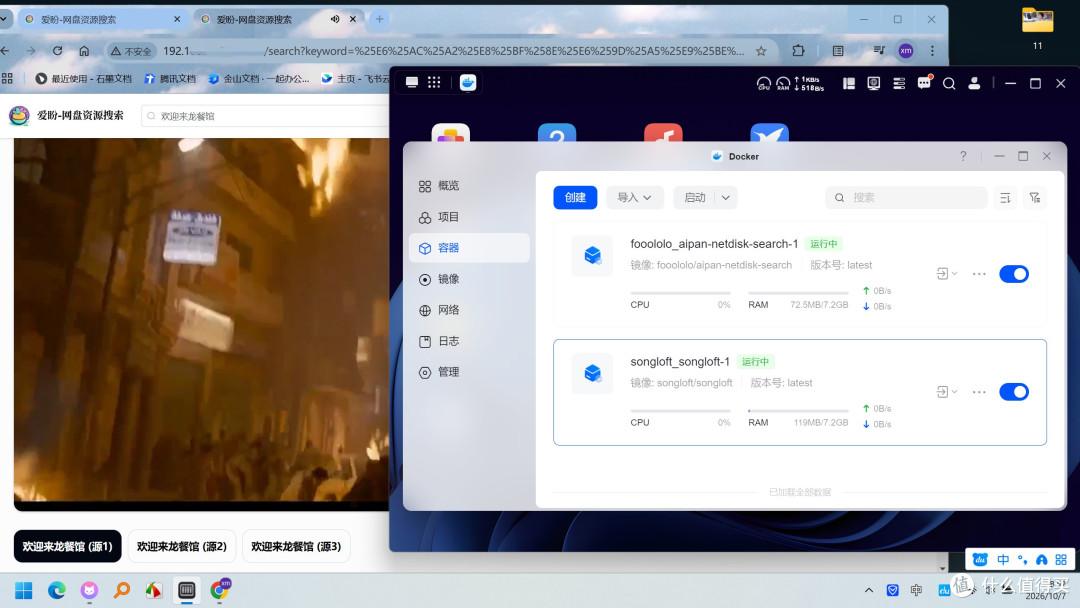The image size is (1080, 608).
Task: Toggle off the songloft_songloft-1 container switch
Action: point(1014,392)
